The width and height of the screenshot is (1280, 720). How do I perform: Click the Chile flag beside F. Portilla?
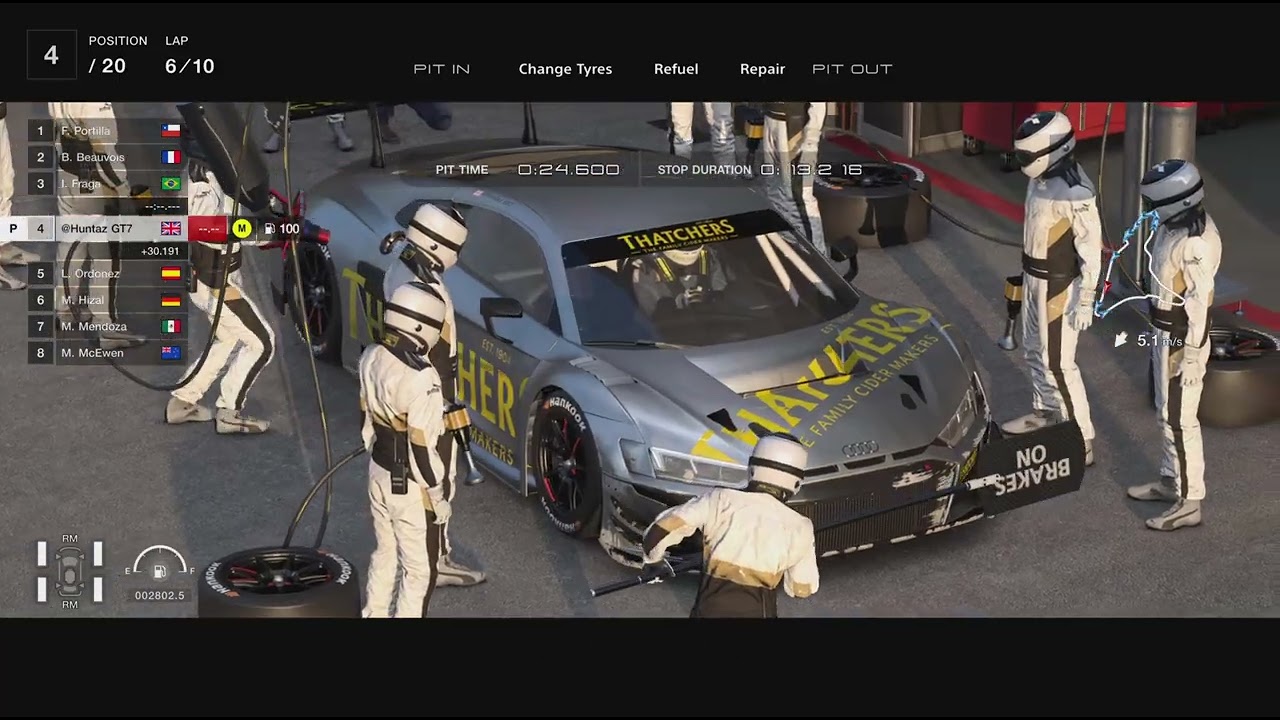pos(171,131)
